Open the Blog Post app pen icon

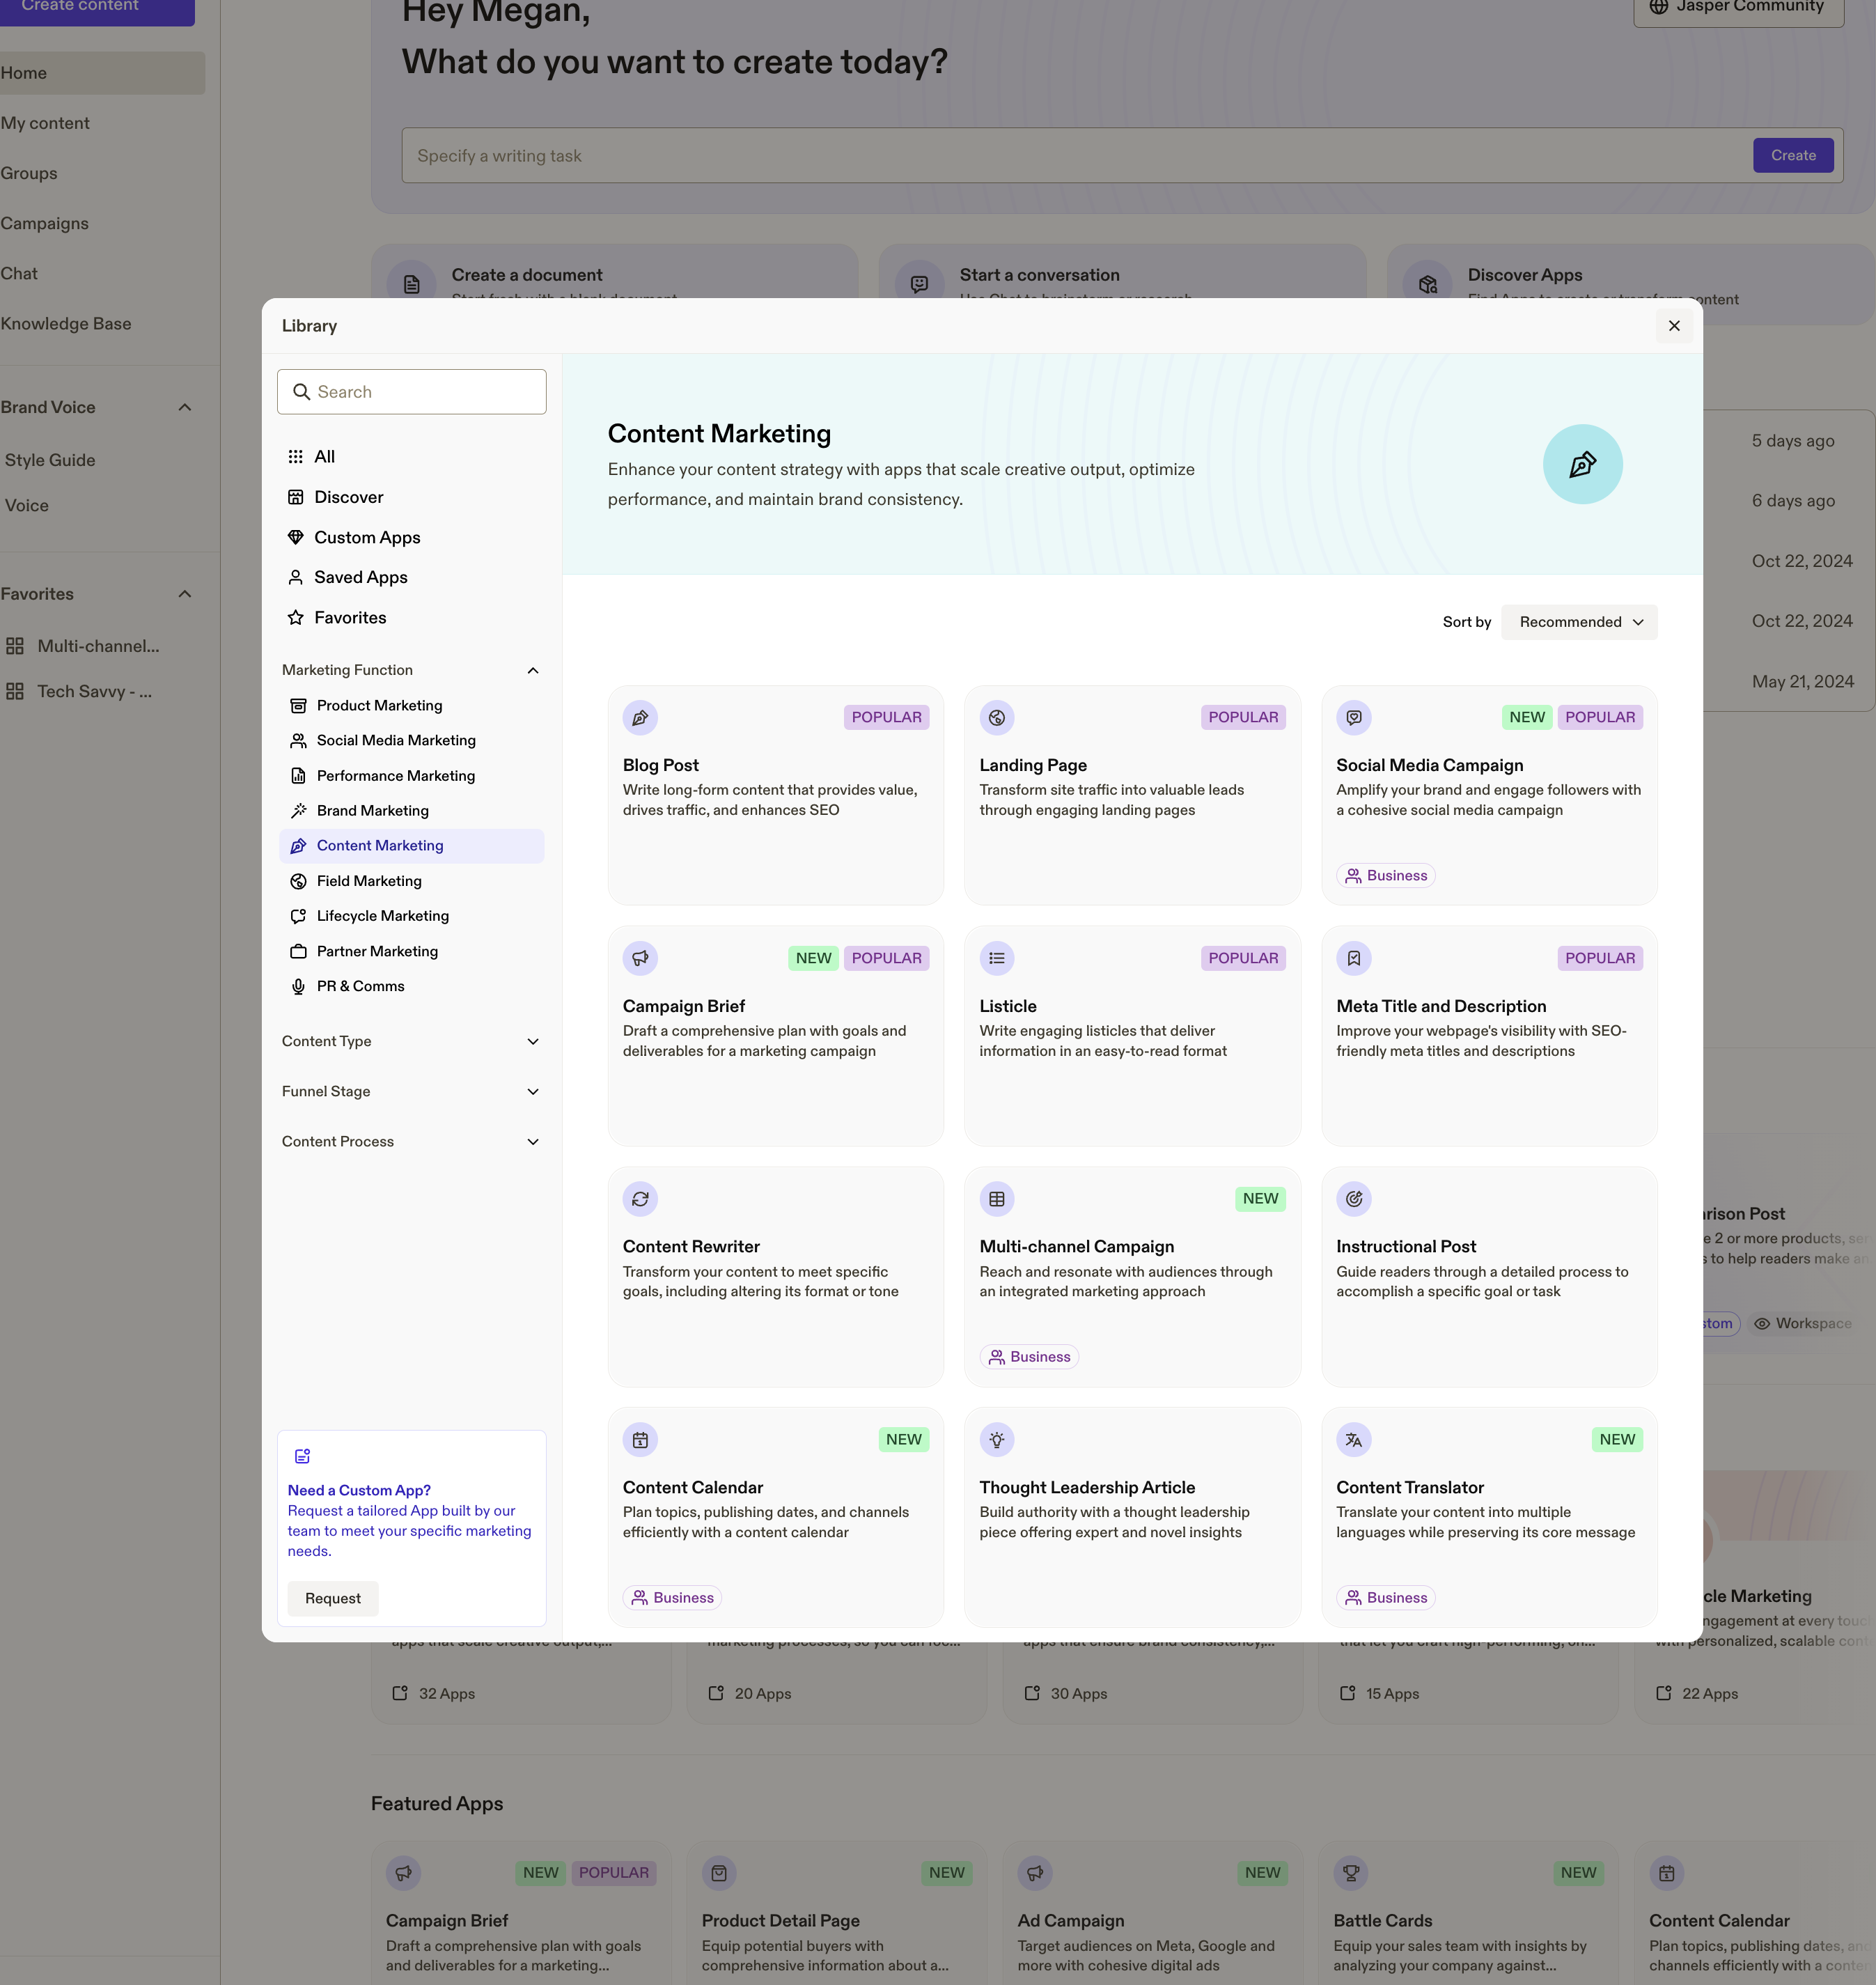click(640, 717)
